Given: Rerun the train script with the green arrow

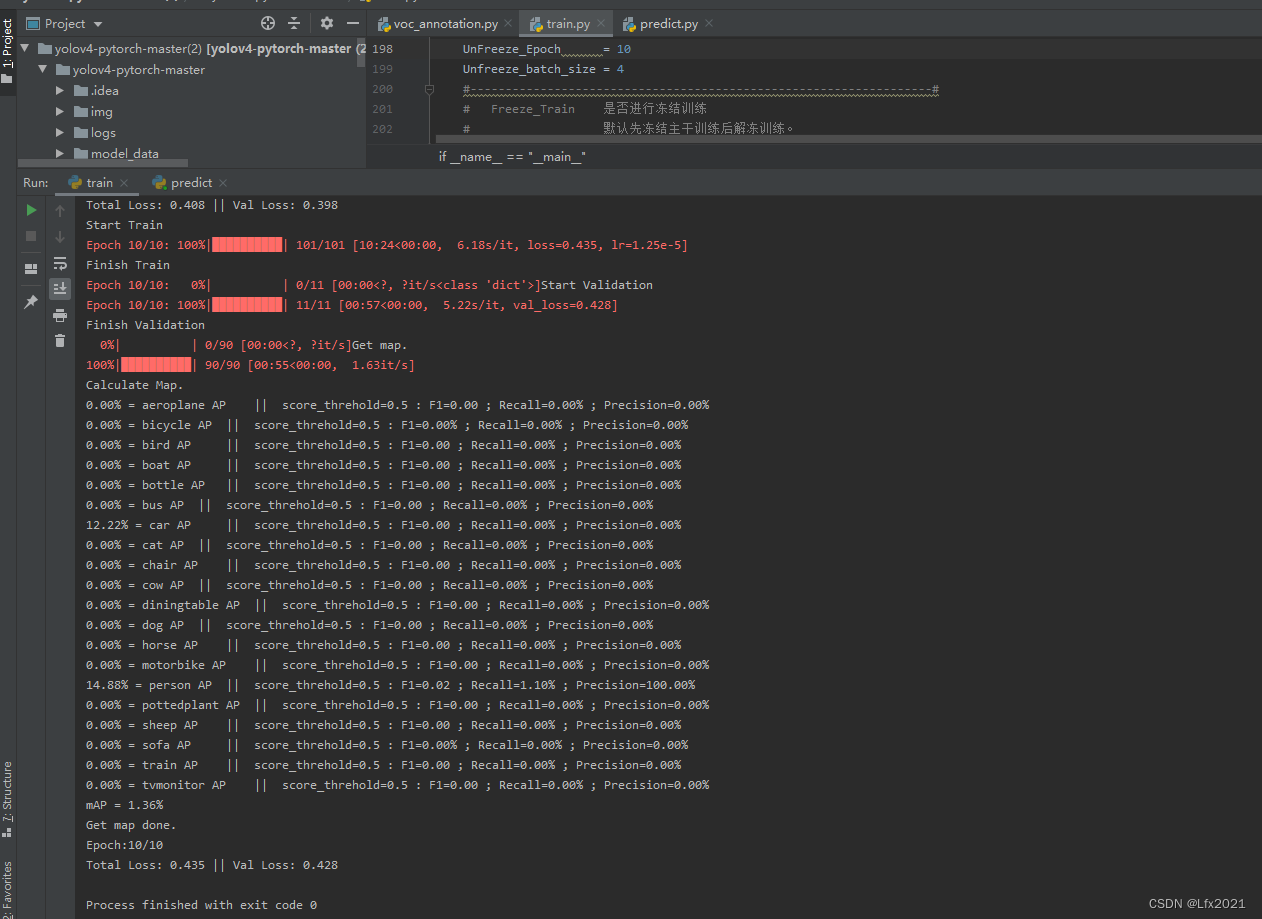Looking at the screenshot, I should 31,210.
